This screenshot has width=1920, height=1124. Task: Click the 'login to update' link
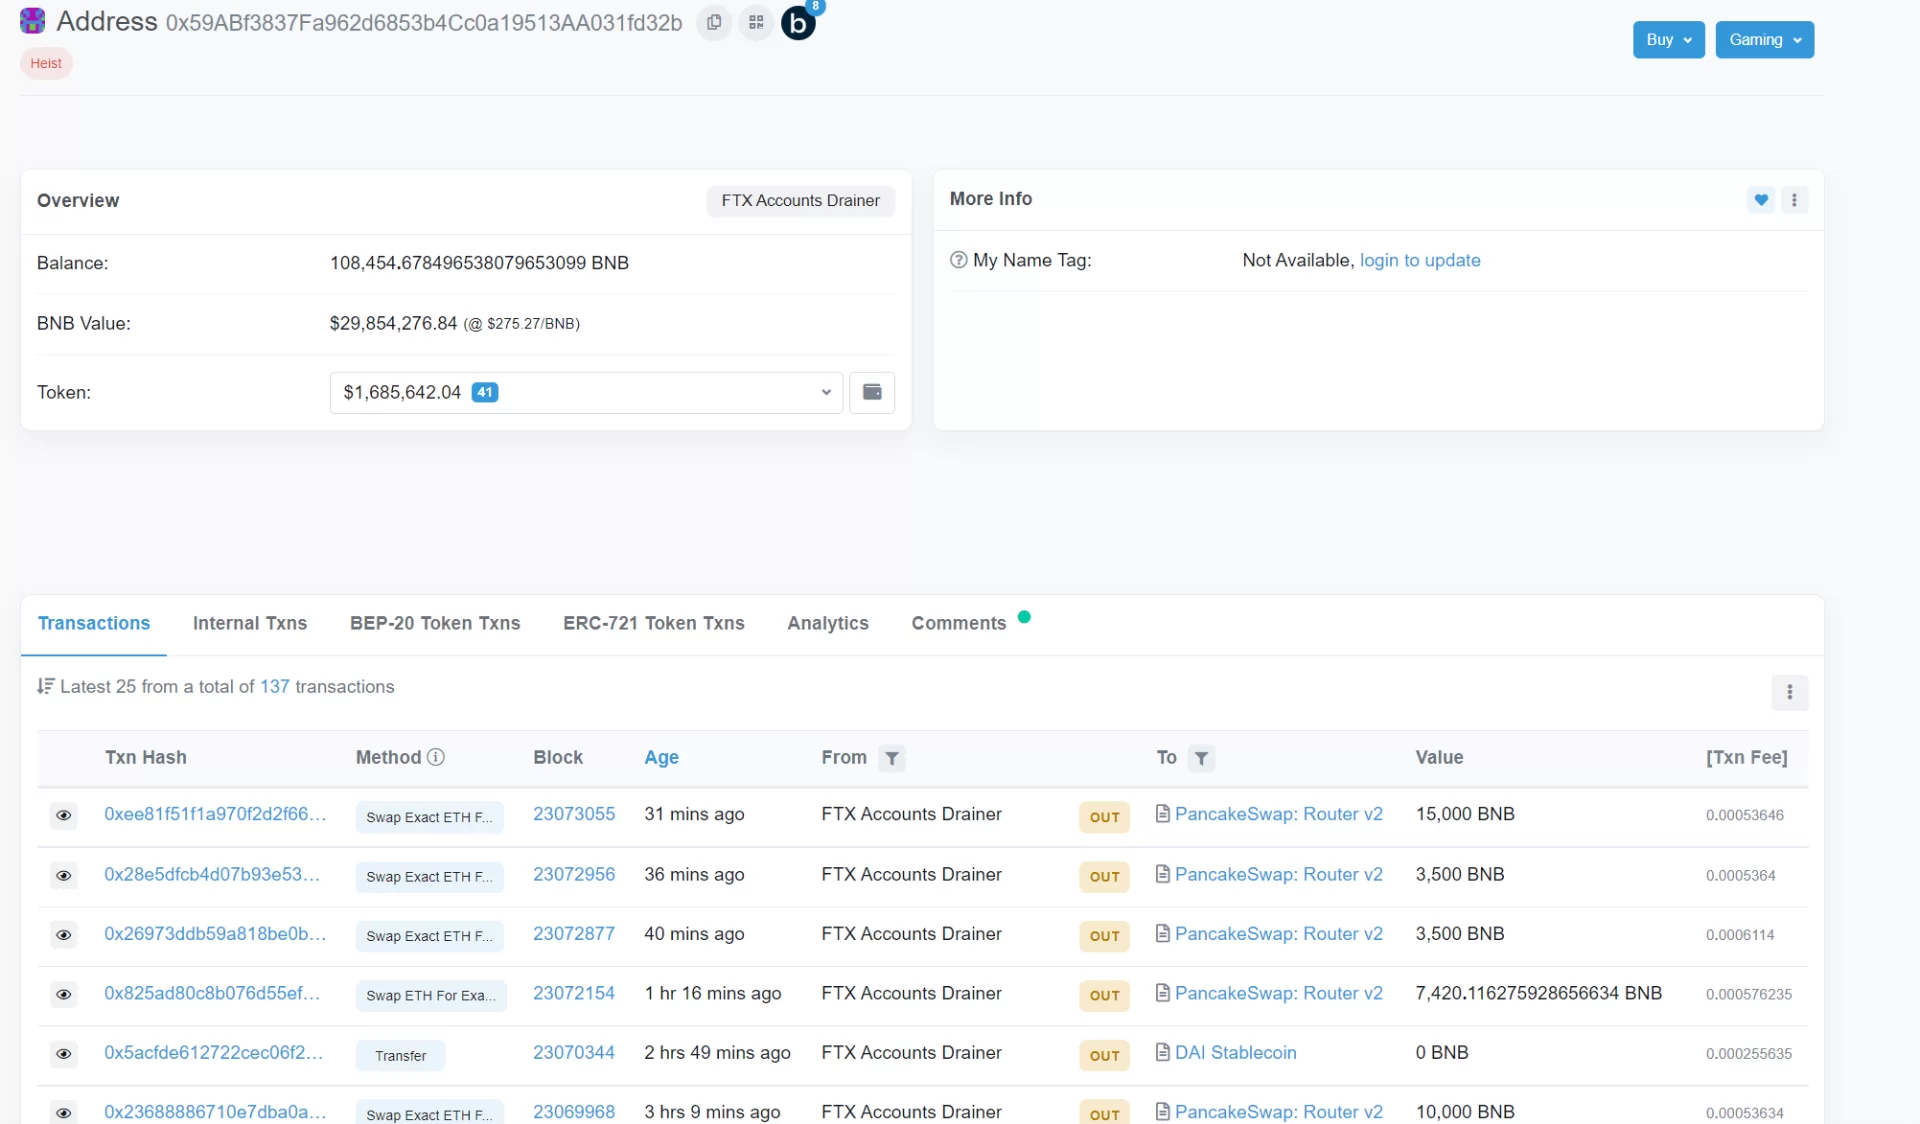[1420, 261]
